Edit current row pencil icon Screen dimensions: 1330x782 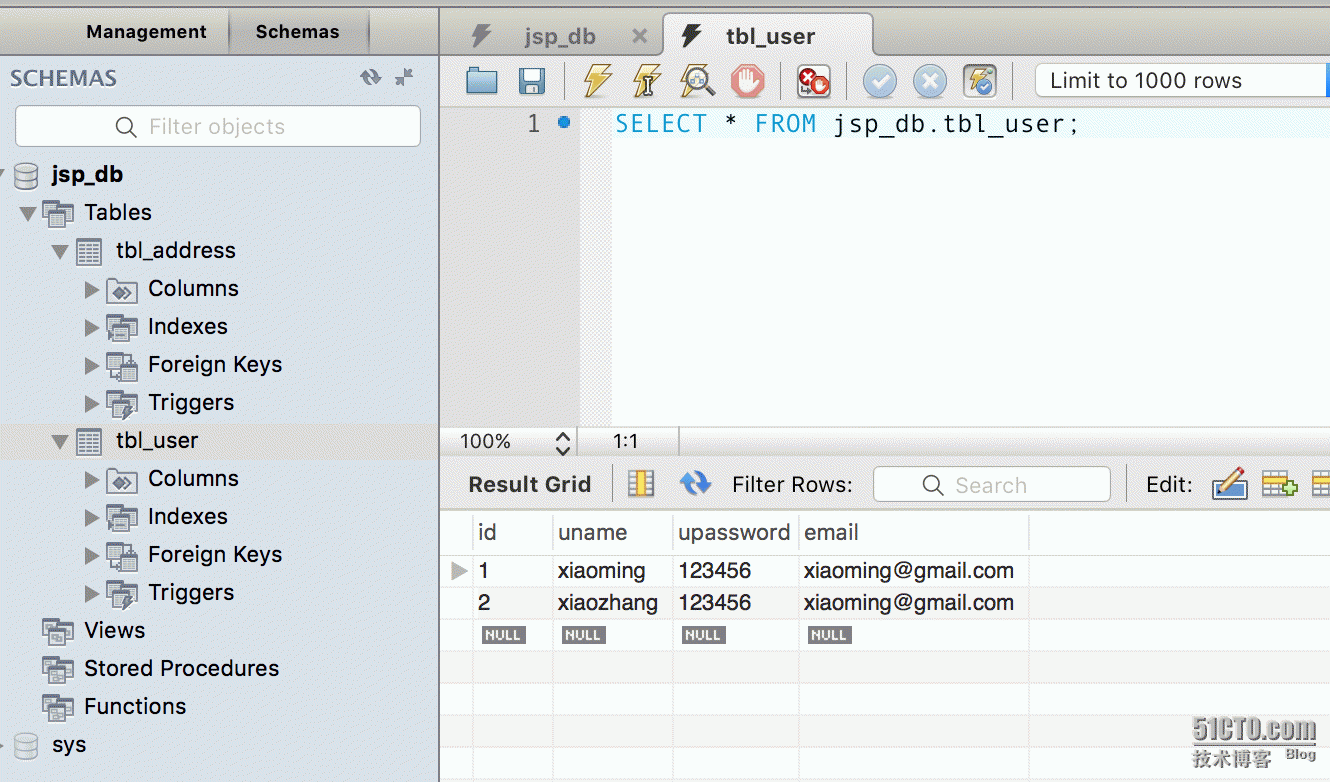(x=1229, y=484)
